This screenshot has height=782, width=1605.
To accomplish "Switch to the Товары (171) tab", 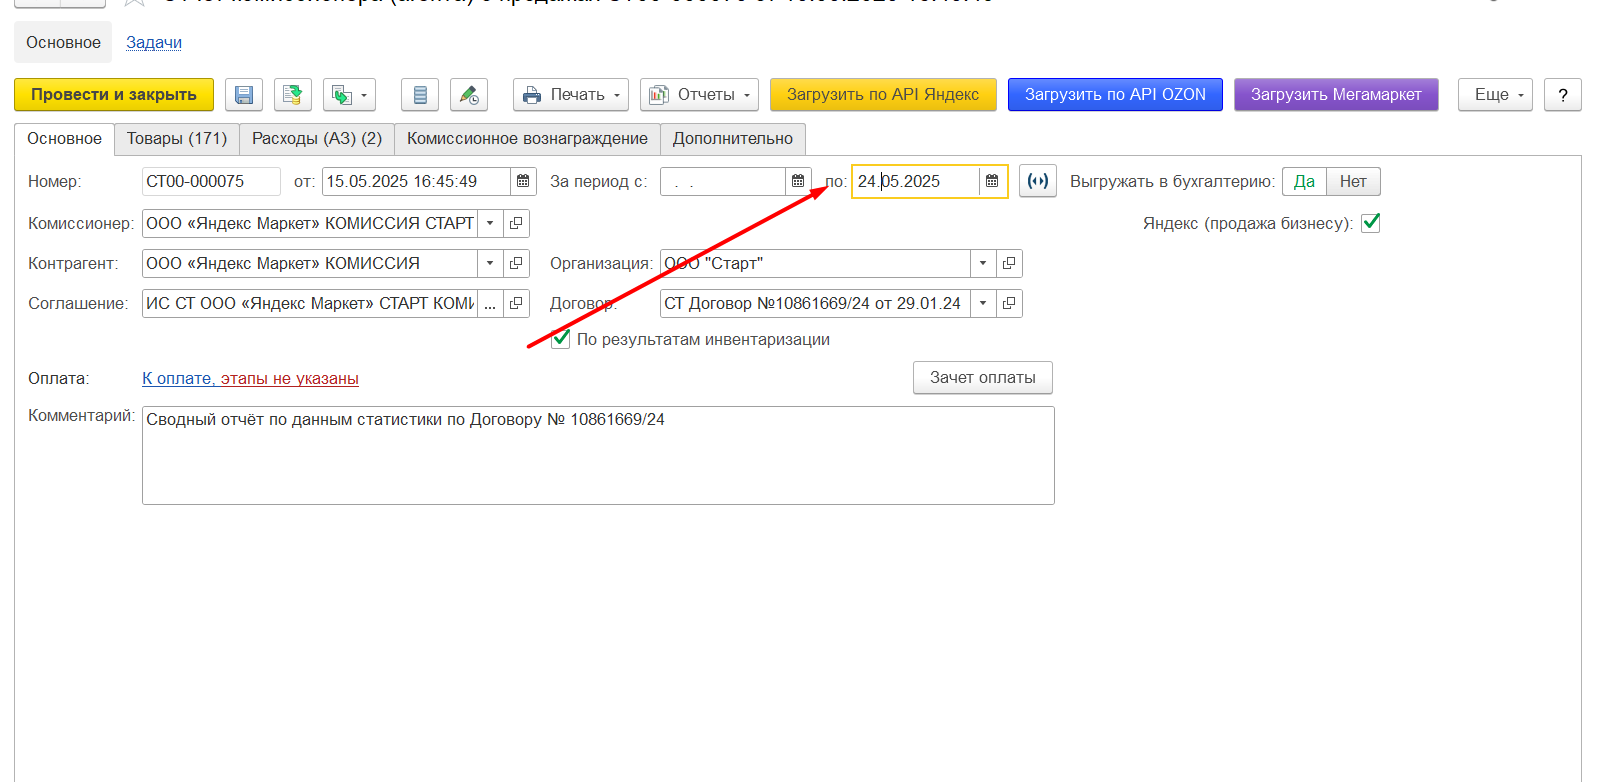I will 177,139.
